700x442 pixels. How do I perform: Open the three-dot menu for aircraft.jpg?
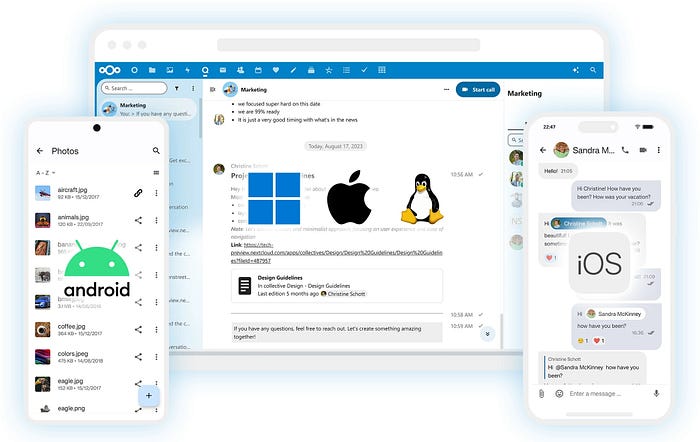pyautogui.click(x=156, y=193)
